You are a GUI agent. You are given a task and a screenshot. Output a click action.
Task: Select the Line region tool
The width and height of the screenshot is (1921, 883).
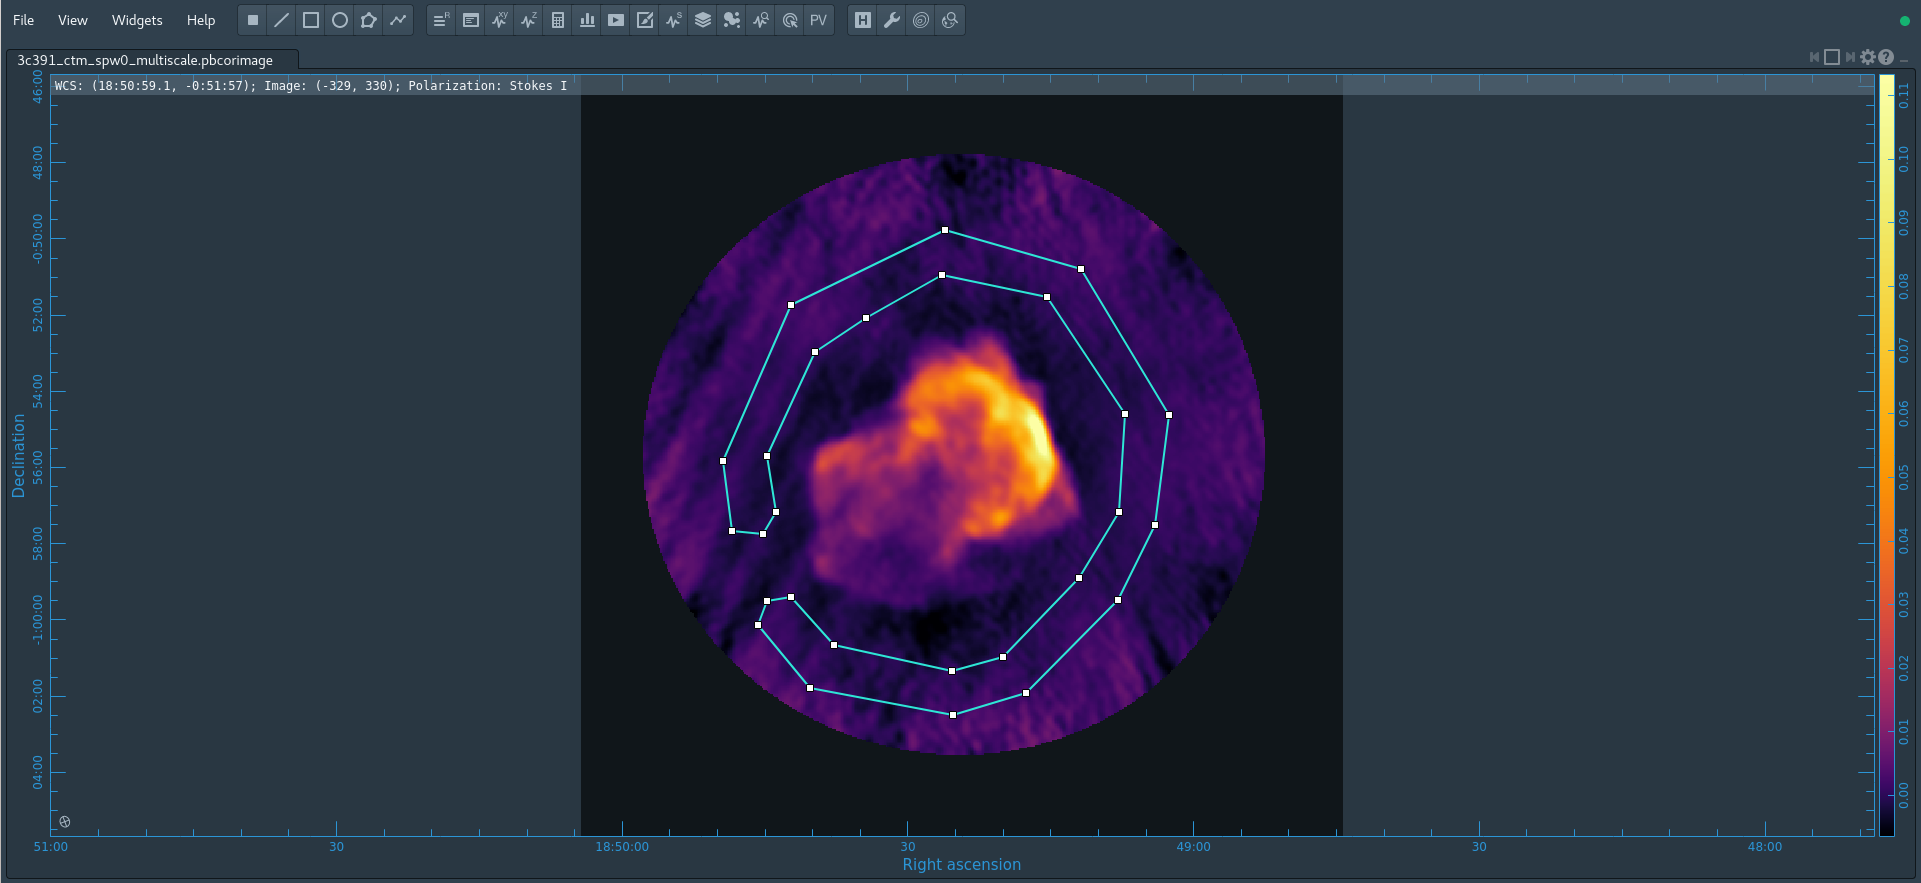(x=282, y=20)
